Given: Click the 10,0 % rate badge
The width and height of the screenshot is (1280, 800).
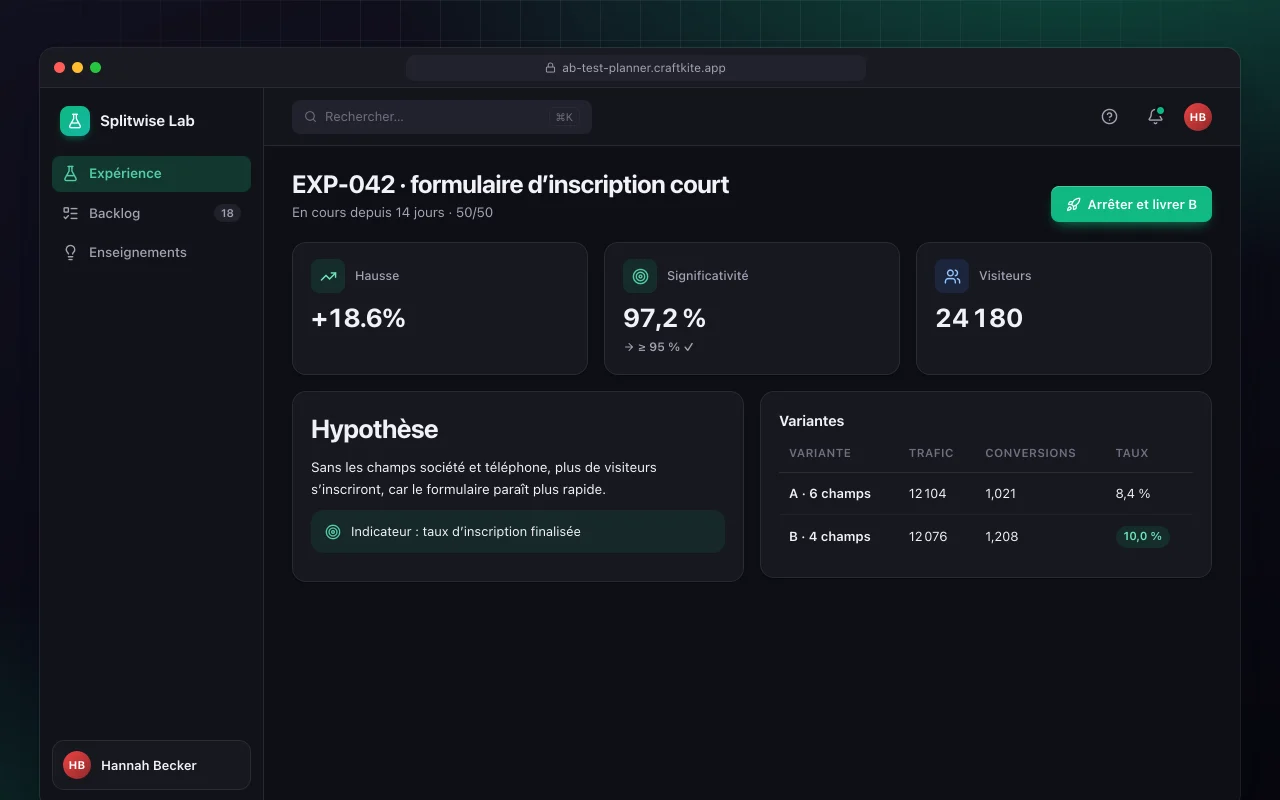Looking at the screenshot, I should tap(1143, 537).
